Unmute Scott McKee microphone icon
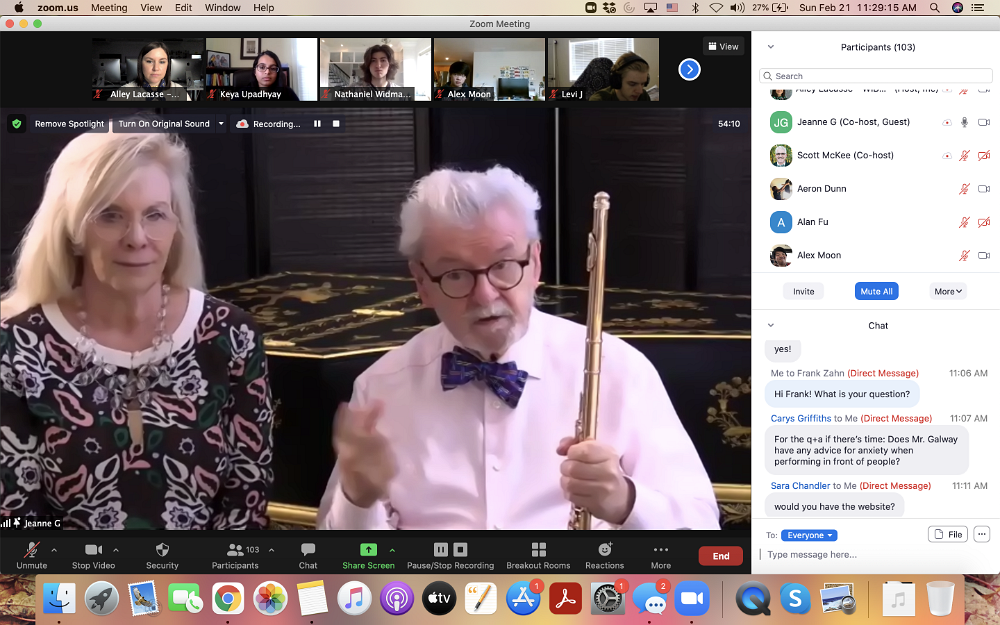Image resolution: width=1000 pixels, height=625 pixels. (964, 155)
